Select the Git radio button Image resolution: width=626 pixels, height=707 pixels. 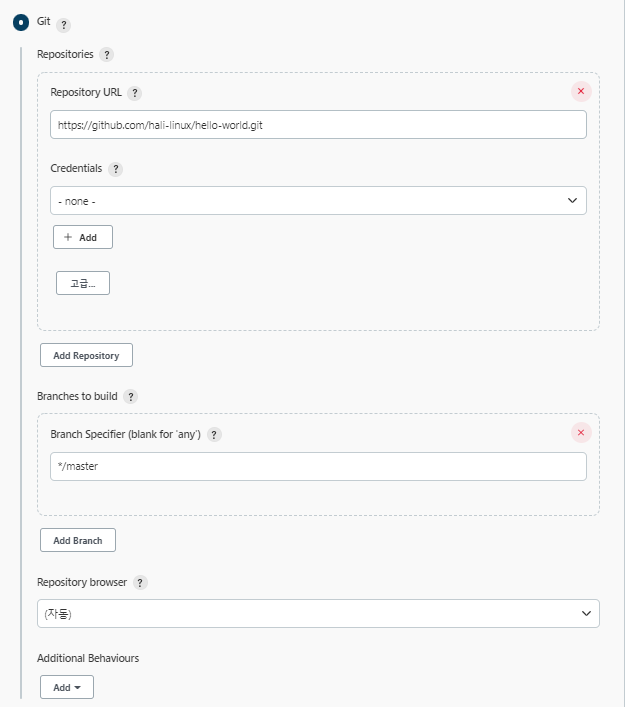coord(21,22)
